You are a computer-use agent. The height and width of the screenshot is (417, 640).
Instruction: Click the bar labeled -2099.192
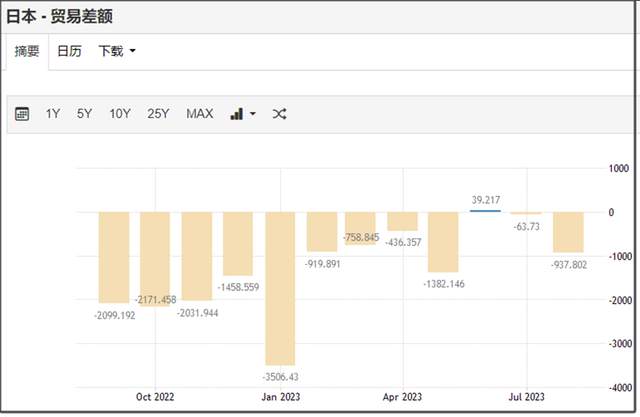pyautogui.click(x=113, y=257)
